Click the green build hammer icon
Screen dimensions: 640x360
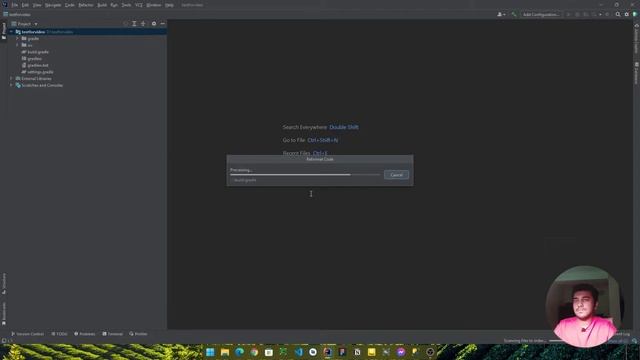point(514,14)
